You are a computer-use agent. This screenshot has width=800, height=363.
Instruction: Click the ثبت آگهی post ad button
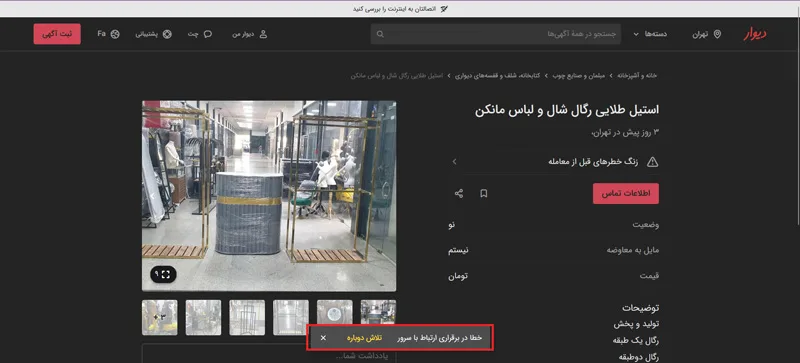click(x=57, y=34)
